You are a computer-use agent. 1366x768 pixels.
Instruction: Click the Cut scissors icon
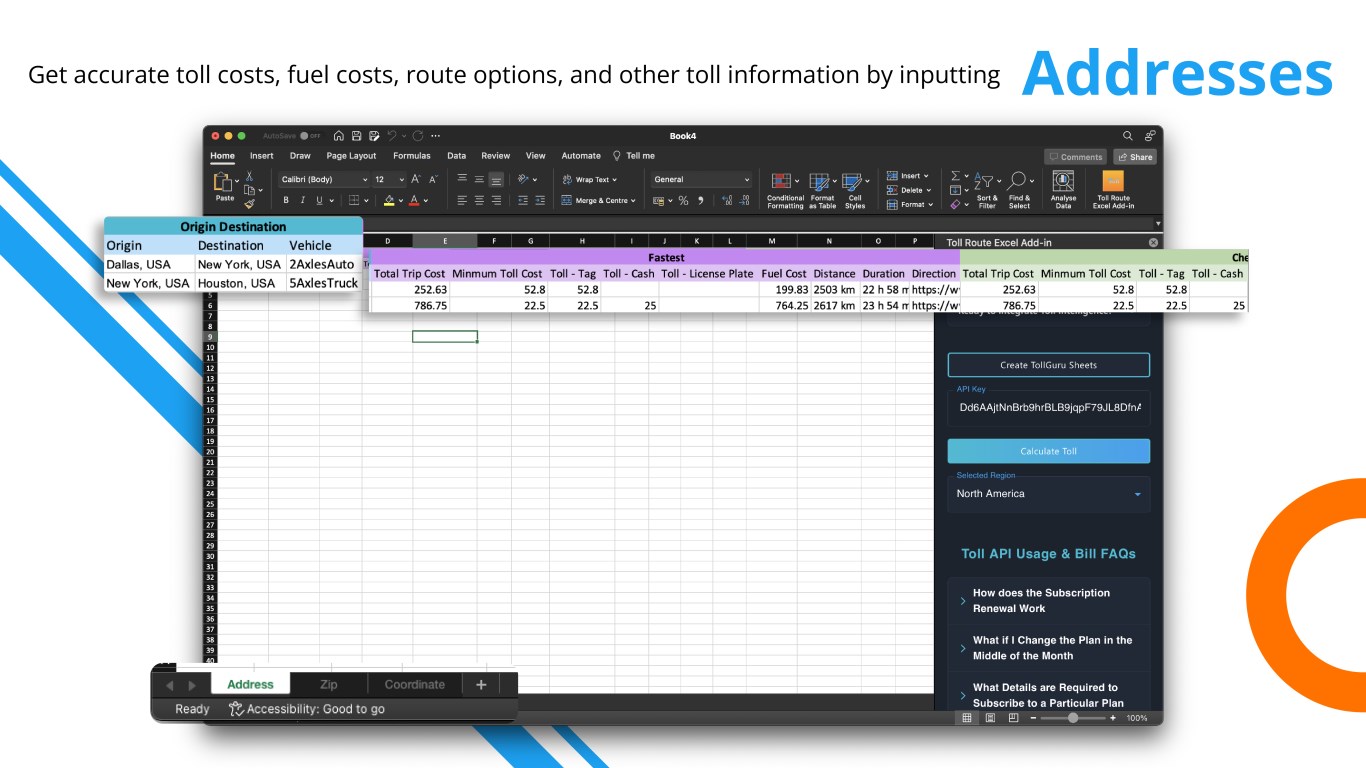(249, 176)
